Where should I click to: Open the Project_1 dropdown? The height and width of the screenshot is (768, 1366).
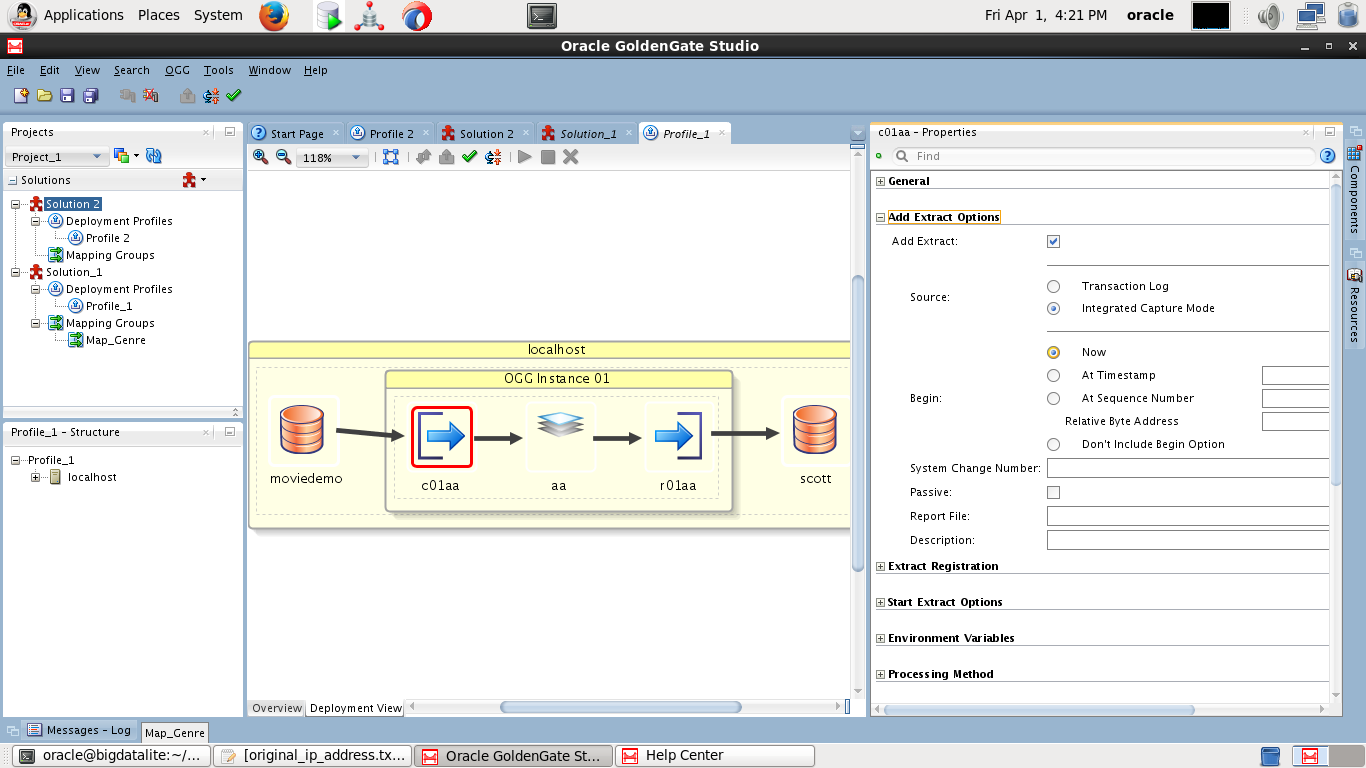(x=57, y=156)
